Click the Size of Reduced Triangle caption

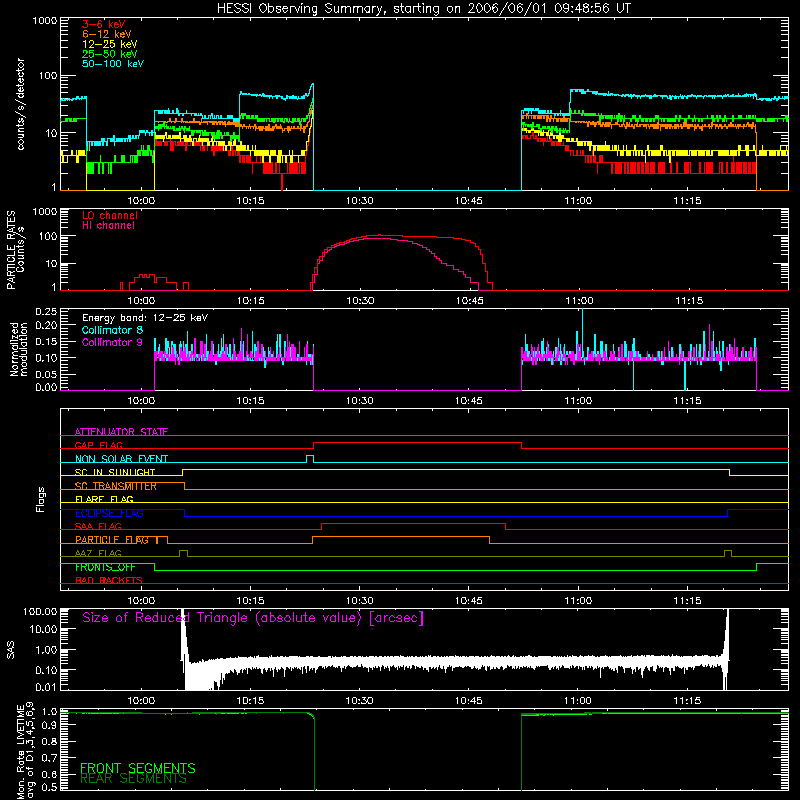pyautogui.click(x=253, y=618)
